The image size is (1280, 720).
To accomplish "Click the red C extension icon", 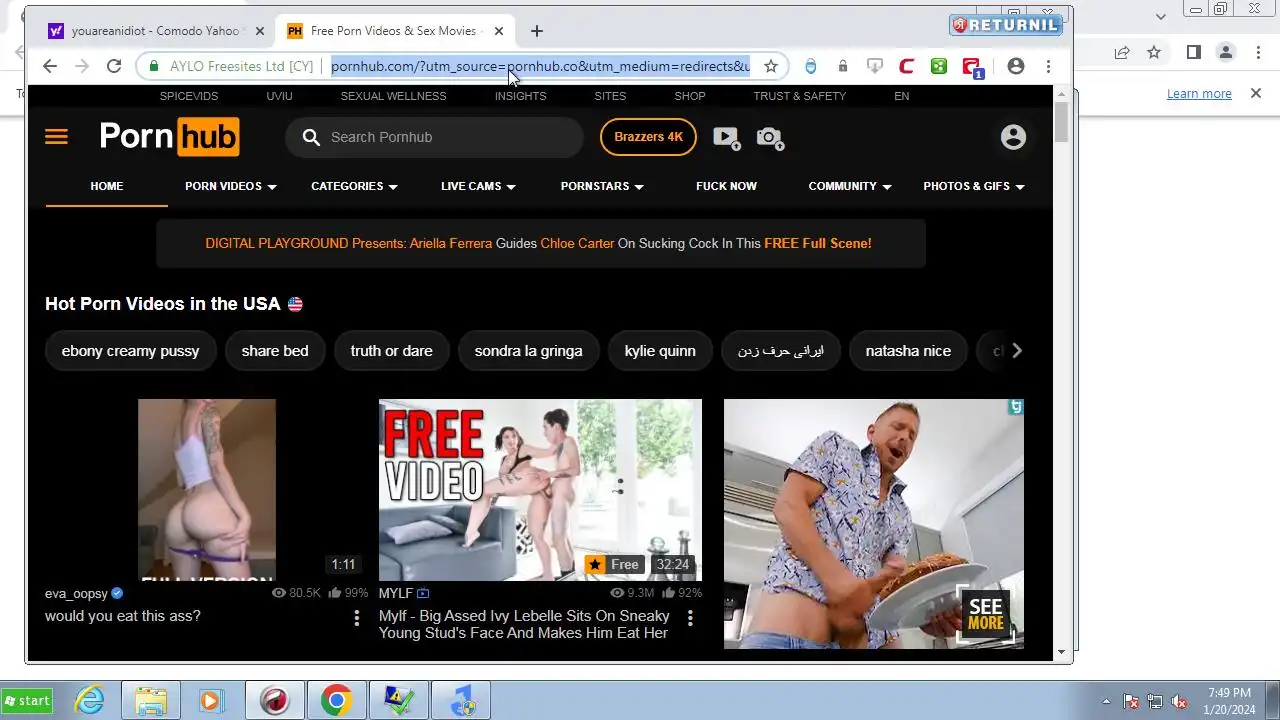I will click(x=907, y=66).
